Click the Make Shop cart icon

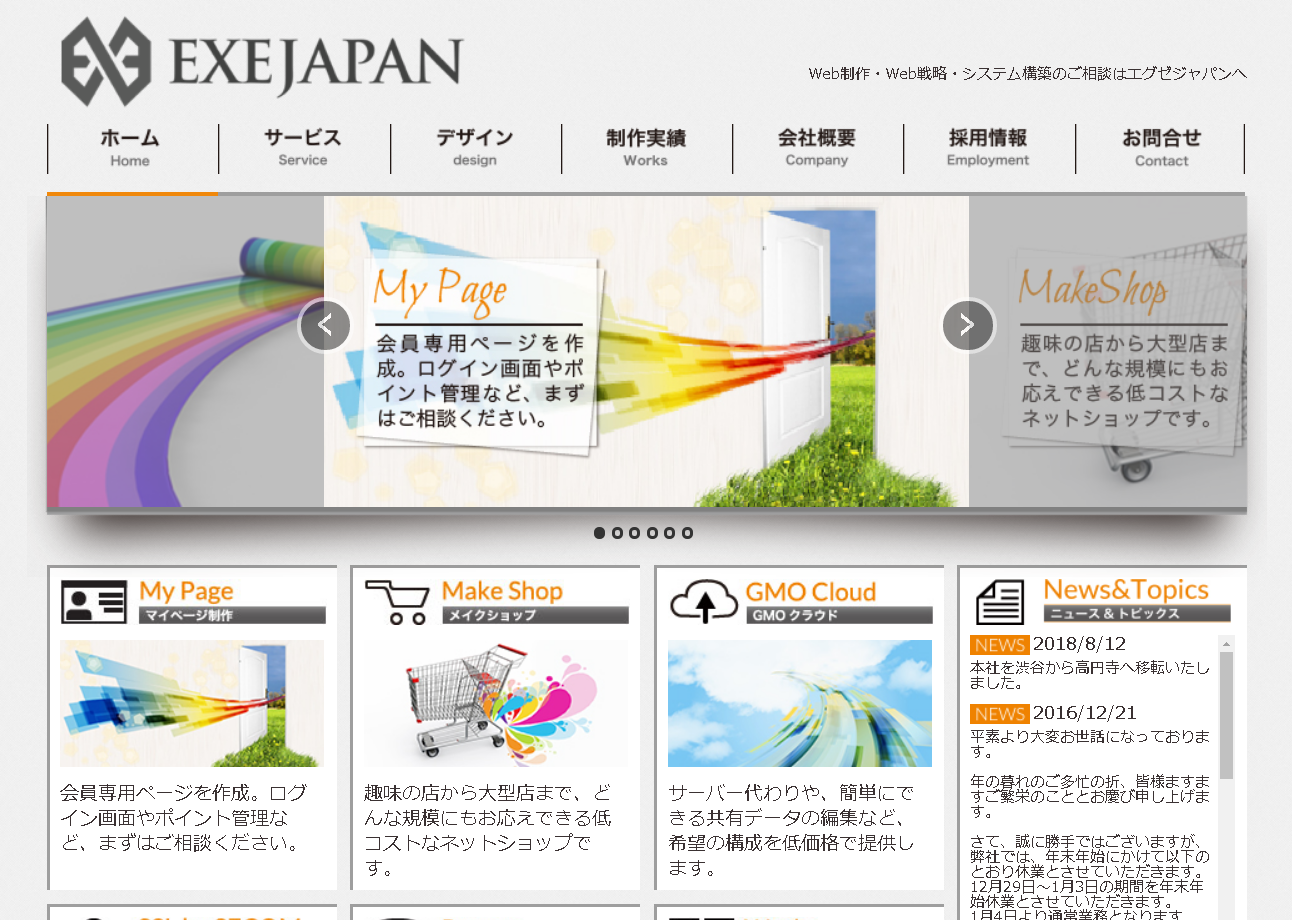(397, 602)
